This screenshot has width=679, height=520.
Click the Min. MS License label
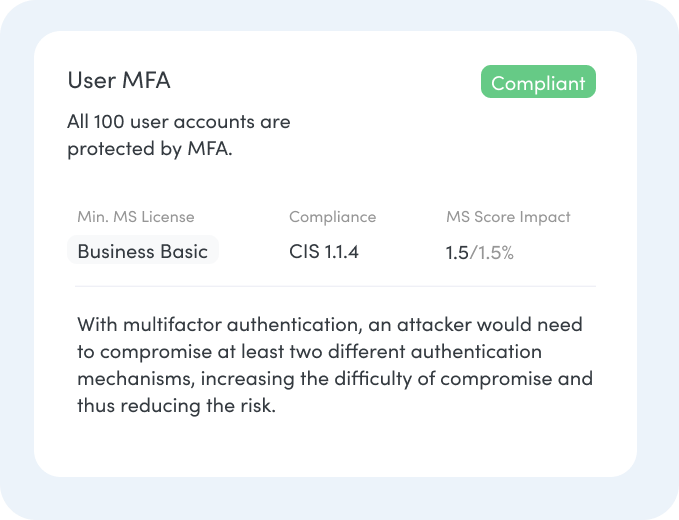(x=136, y=216)
